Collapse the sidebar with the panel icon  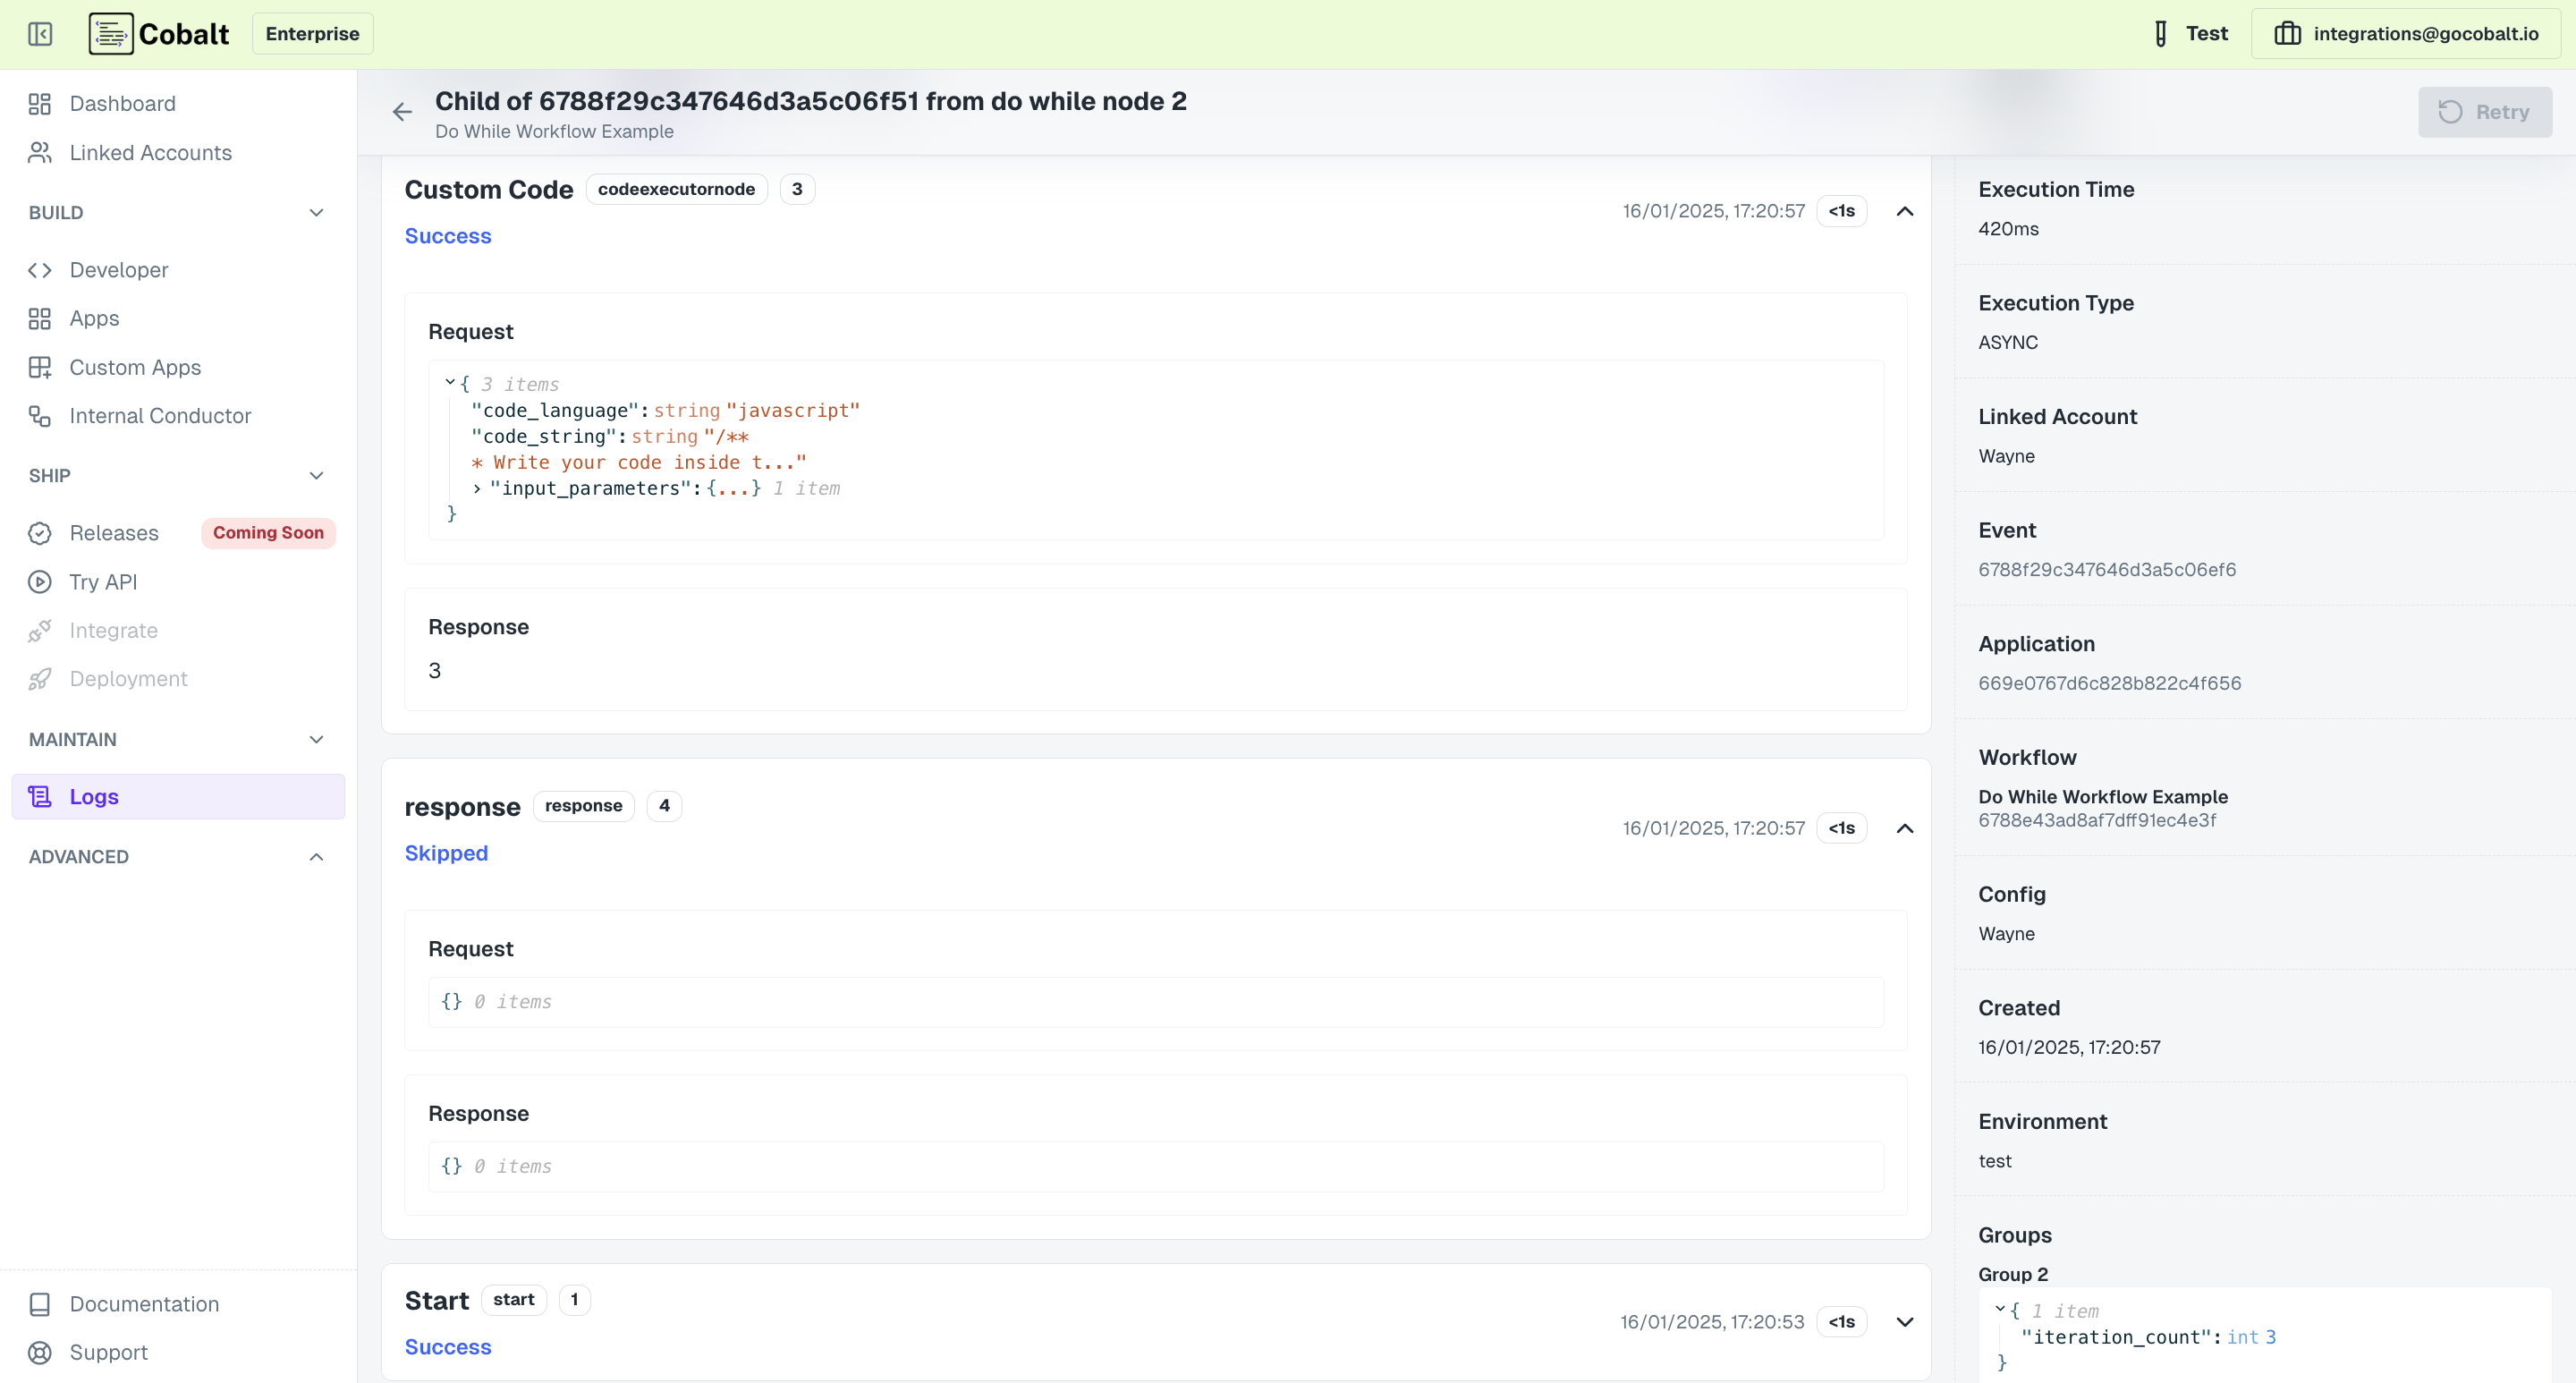(x=40, y=33)
